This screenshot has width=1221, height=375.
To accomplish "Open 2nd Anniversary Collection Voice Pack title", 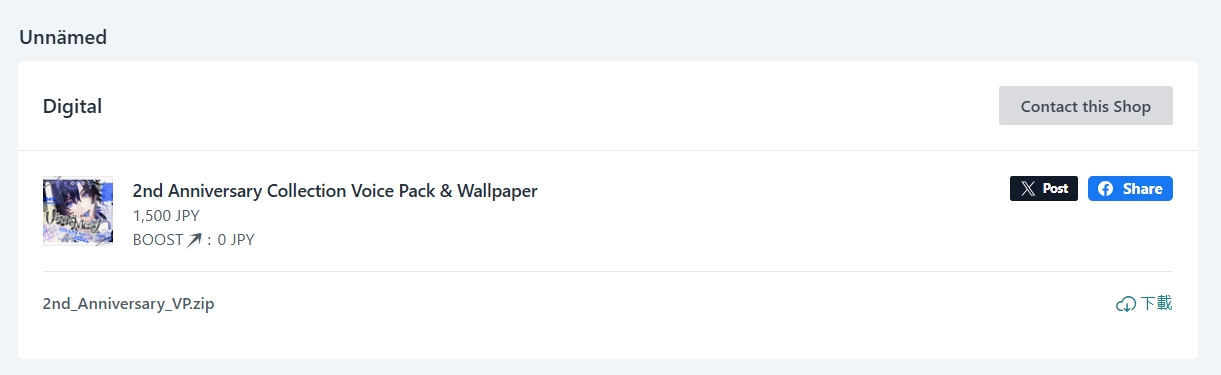I will point(335,191).
